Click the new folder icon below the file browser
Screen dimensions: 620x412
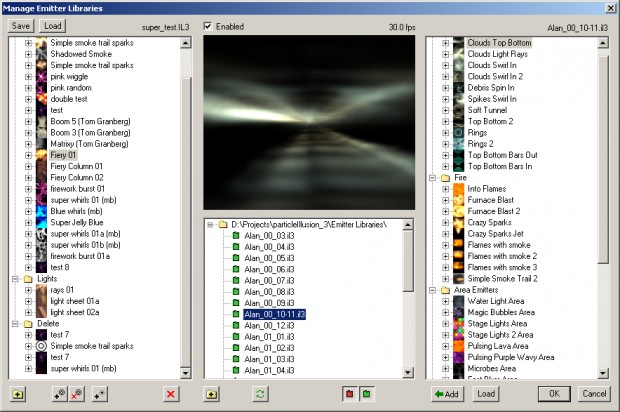point(212,394)
